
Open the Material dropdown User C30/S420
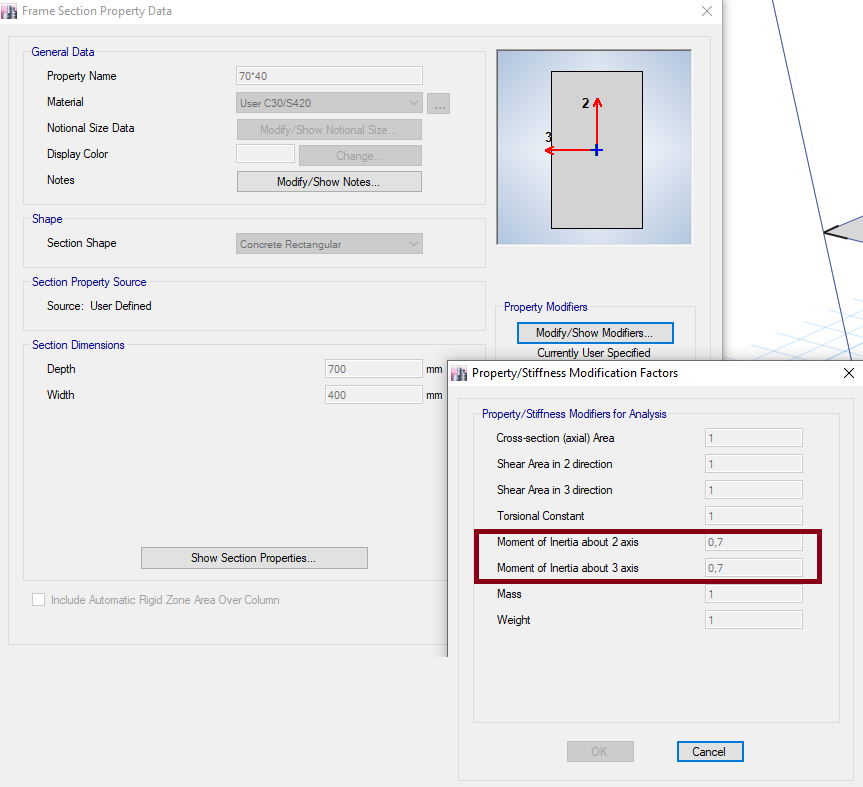click(329, 103)
